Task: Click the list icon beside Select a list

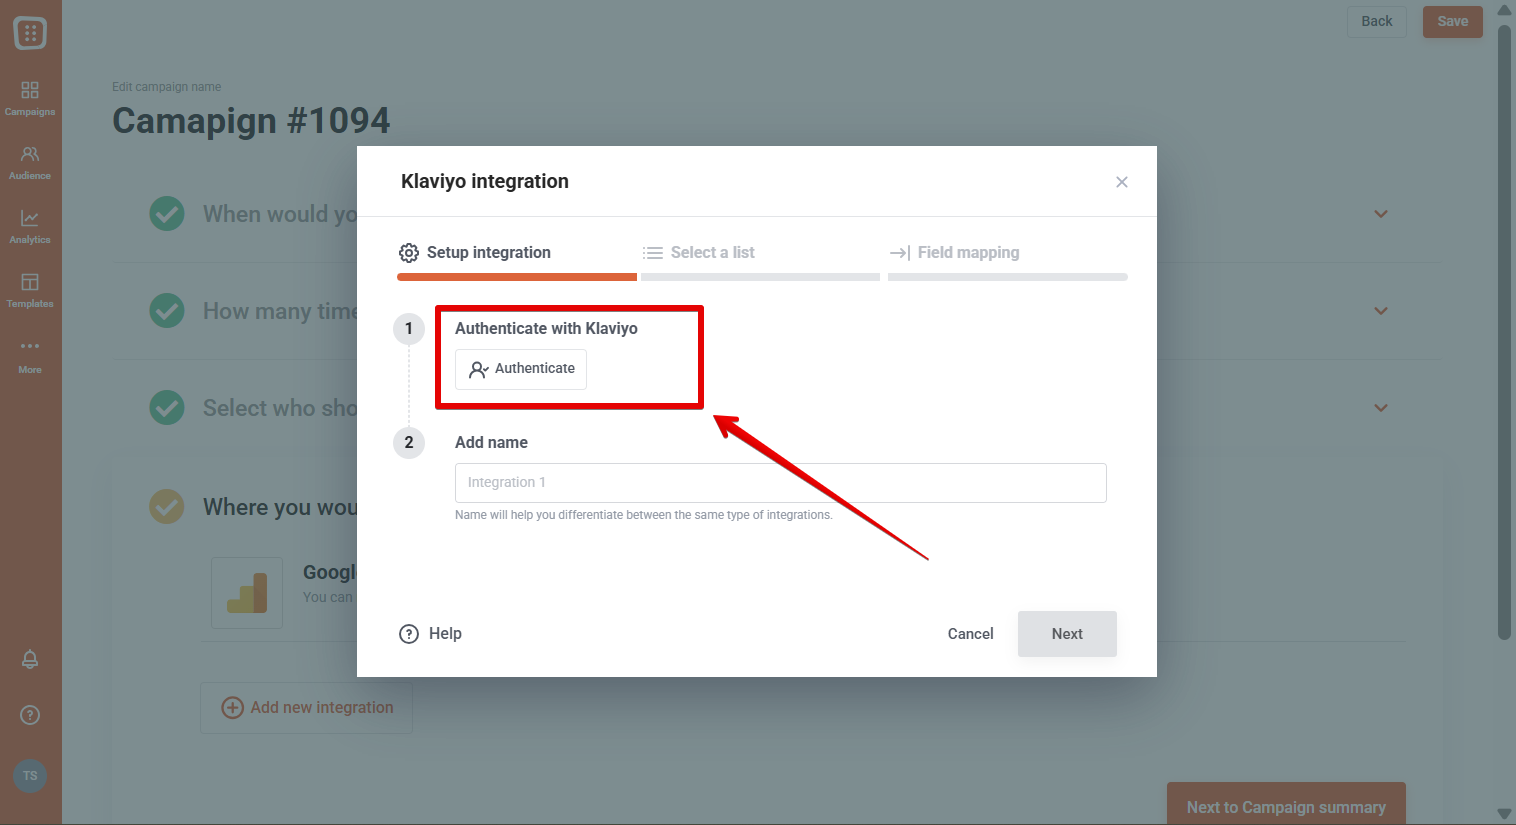Action: pos(653,253)
